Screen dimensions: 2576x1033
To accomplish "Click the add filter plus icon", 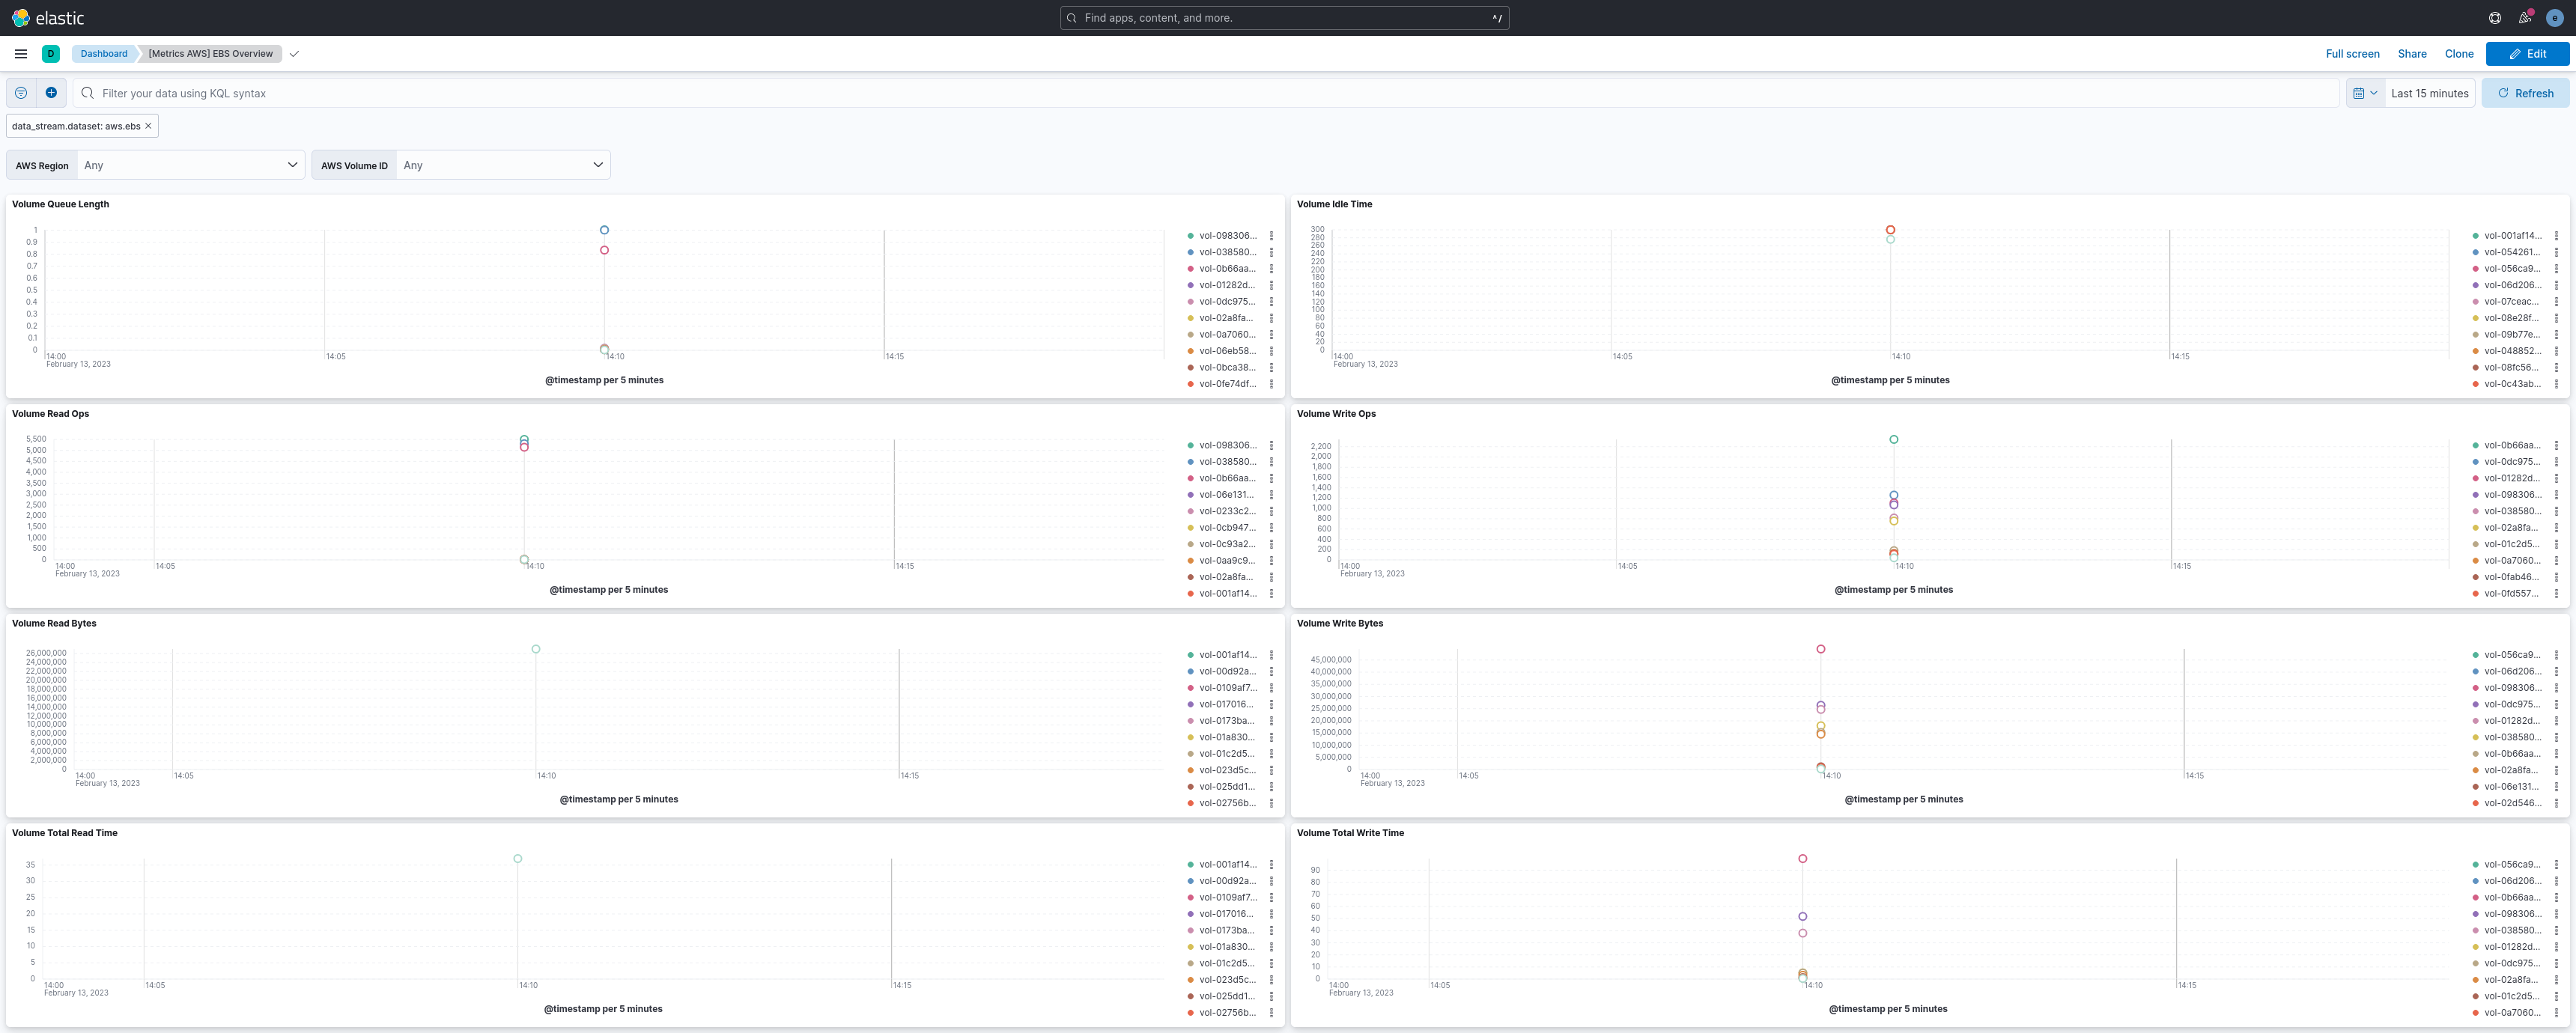I will click(51, 93).
